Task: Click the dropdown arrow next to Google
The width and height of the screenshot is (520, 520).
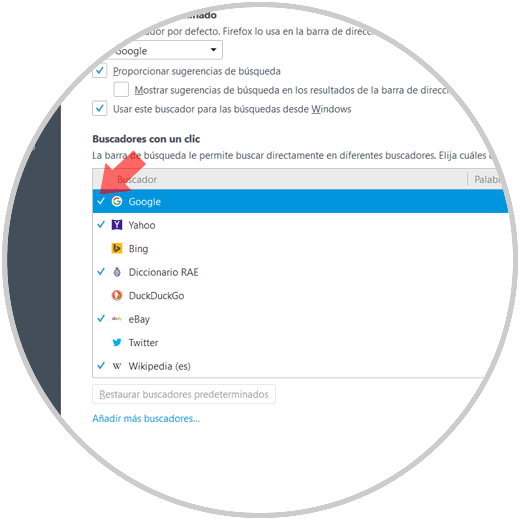Action: [213, 50]
